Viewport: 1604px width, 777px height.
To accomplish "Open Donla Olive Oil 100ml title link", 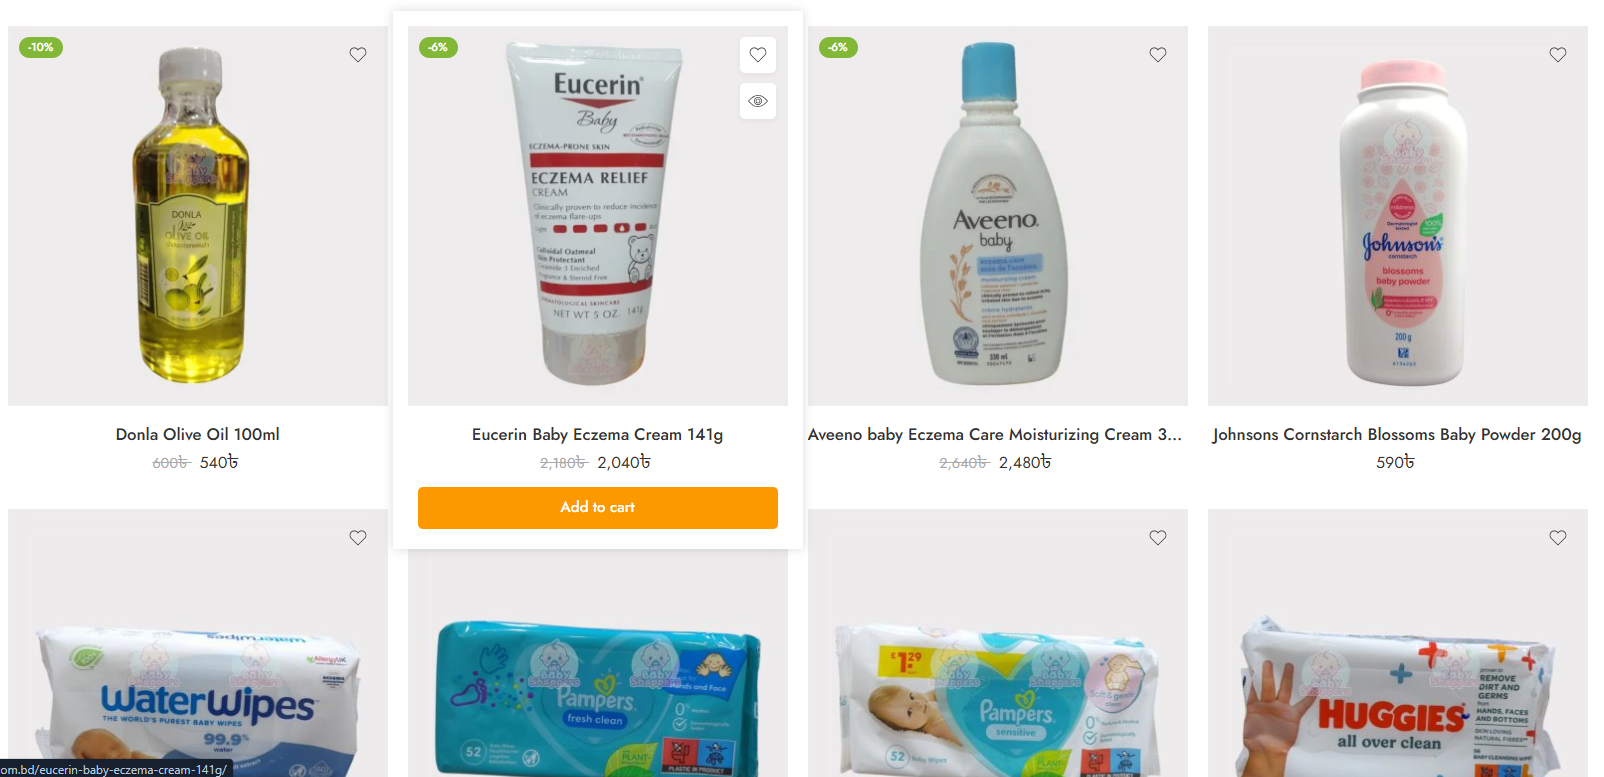I will [x=198, y=434].
